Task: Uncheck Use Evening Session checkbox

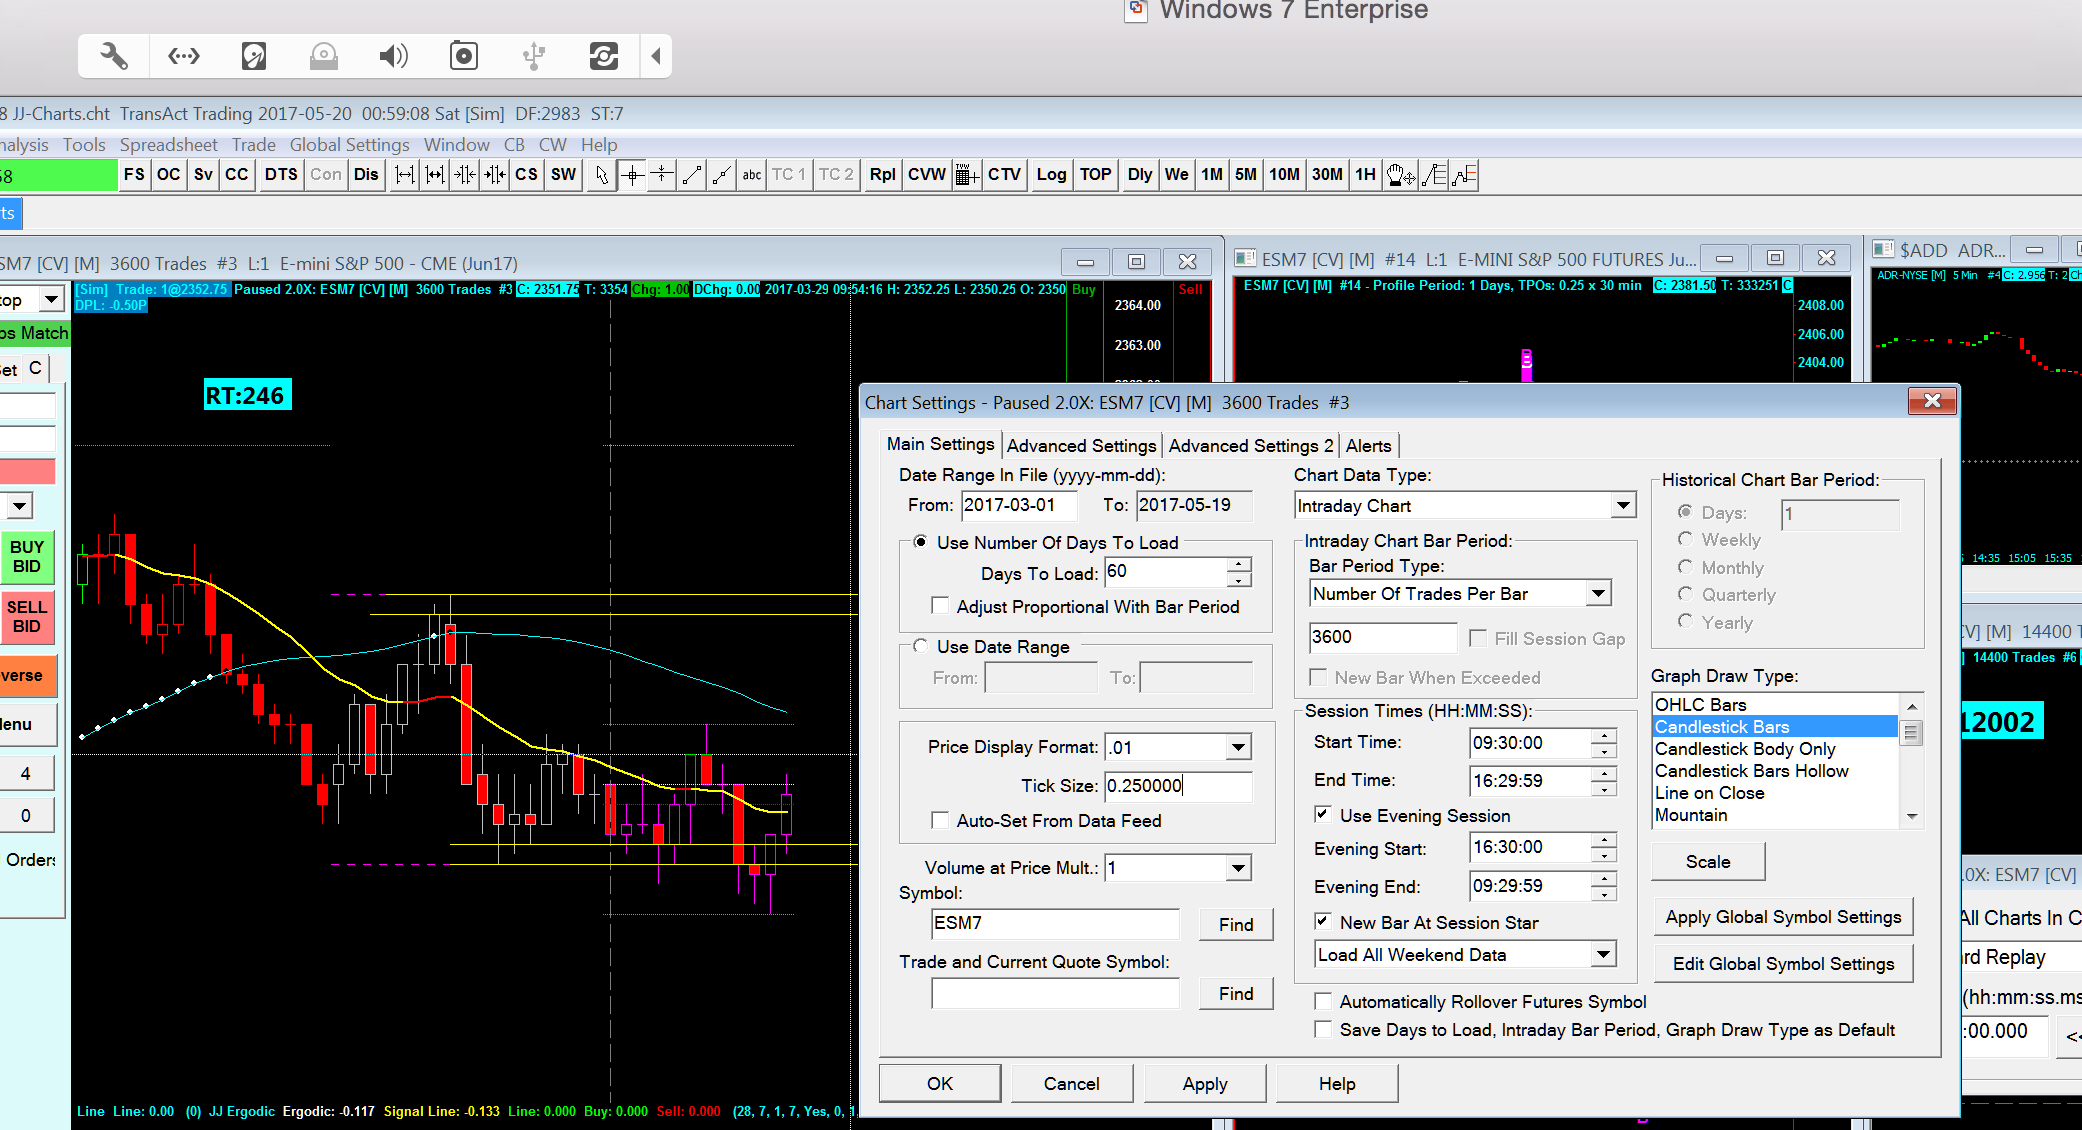Action: point(1323,814)
